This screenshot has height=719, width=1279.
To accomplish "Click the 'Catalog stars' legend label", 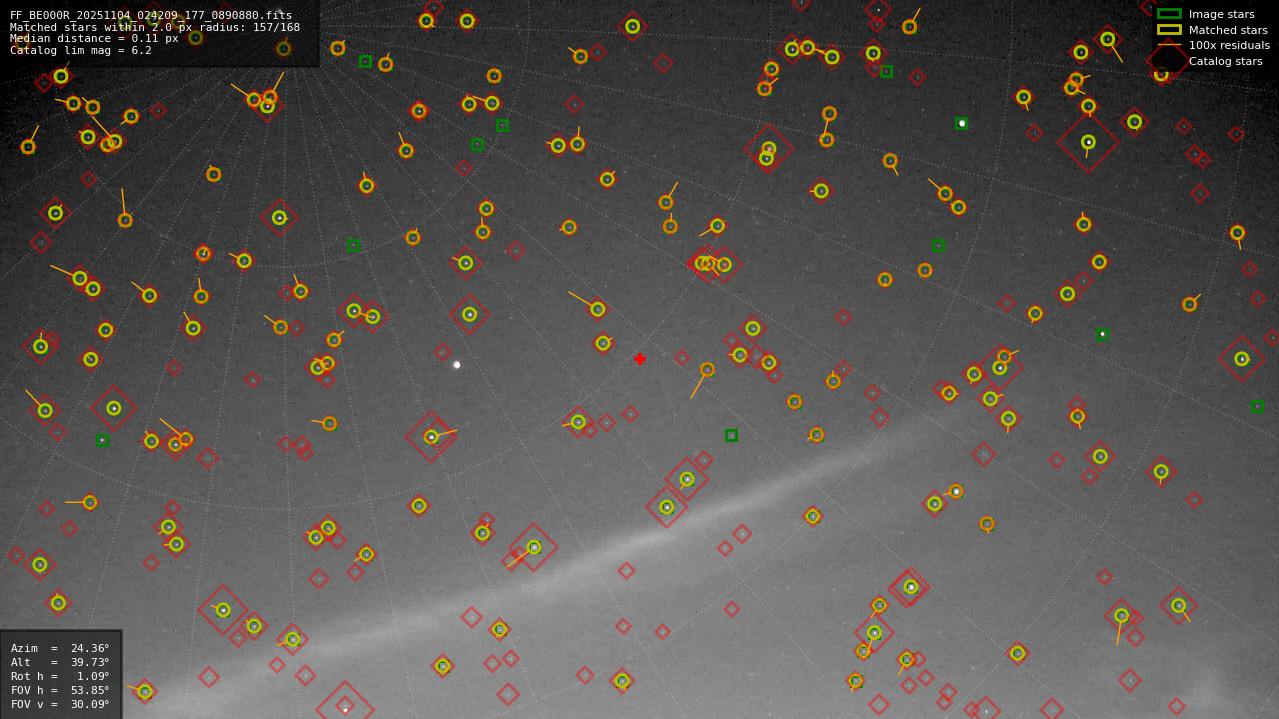I will tap(1225, 61).
